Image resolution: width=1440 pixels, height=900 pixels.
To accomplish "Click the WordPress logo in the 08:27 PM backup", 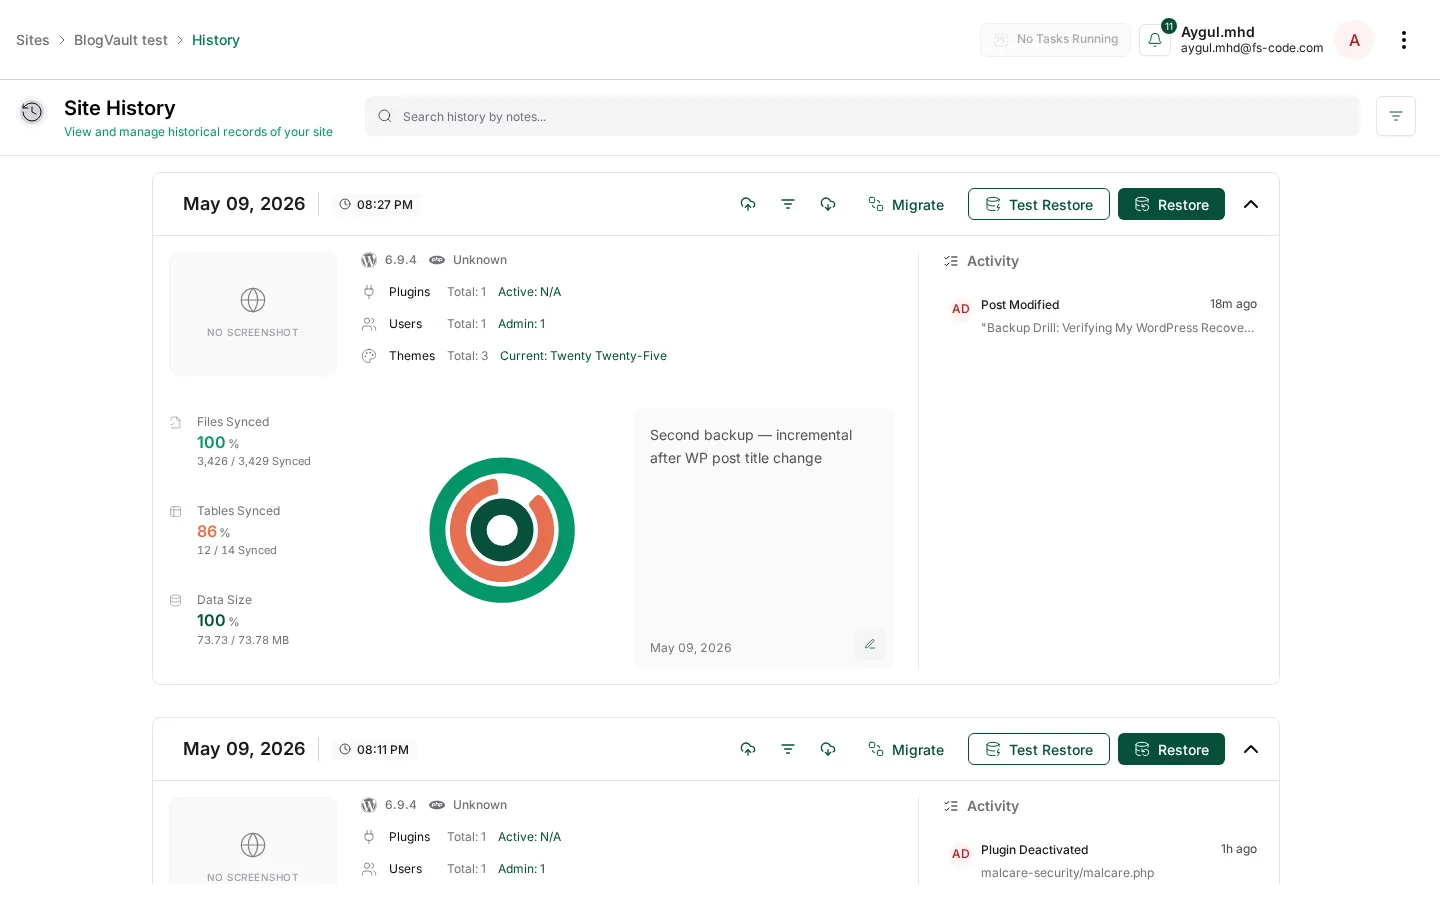I will click(369, 260).
